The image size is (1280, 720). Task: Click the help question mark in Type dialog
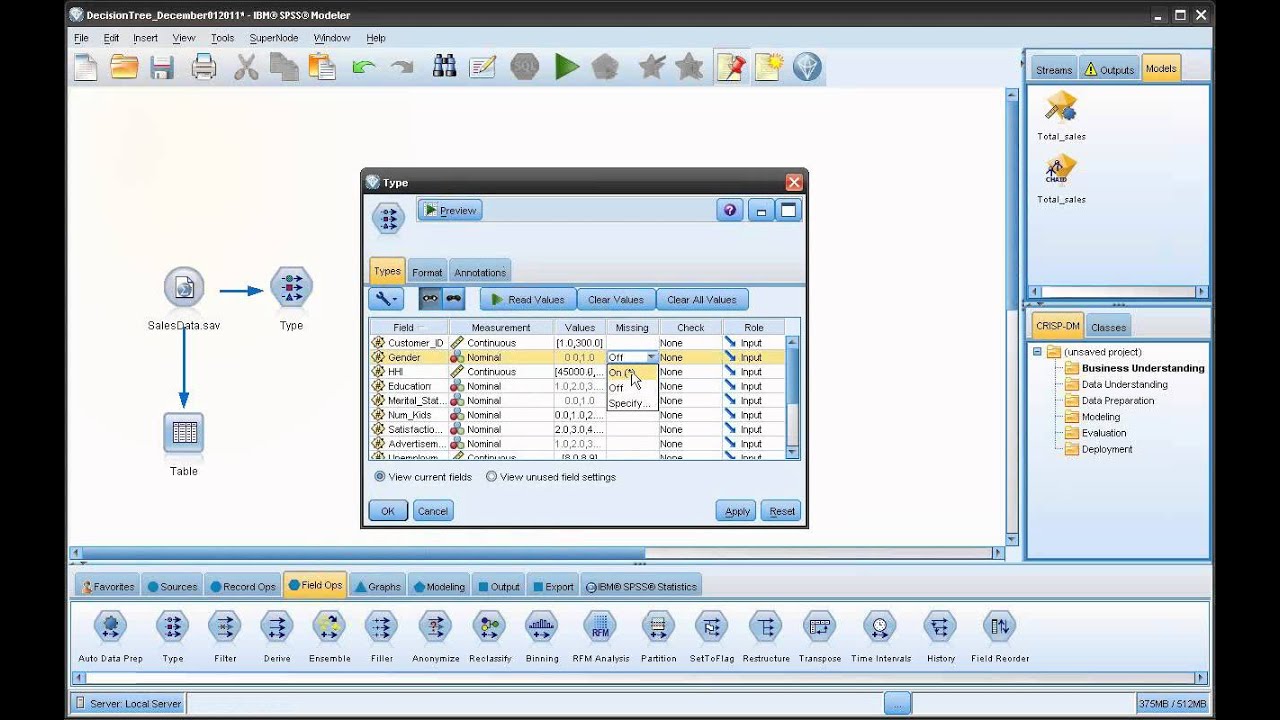coord(730,210)
